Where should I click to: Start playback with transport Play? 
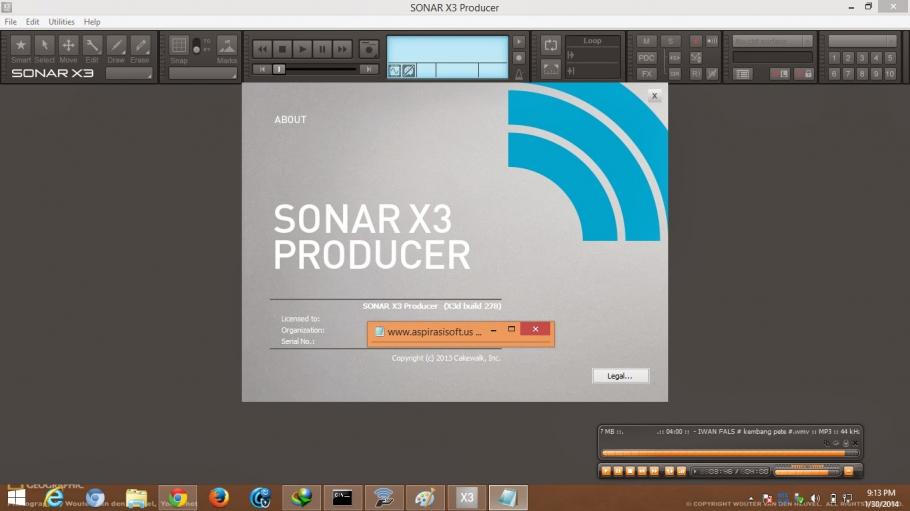coord(302,49)
